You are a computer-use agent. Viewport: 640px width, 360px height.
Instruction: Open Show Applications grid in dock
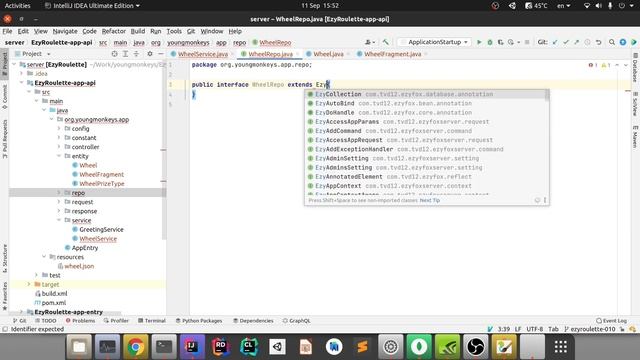[x=560, y=347]
